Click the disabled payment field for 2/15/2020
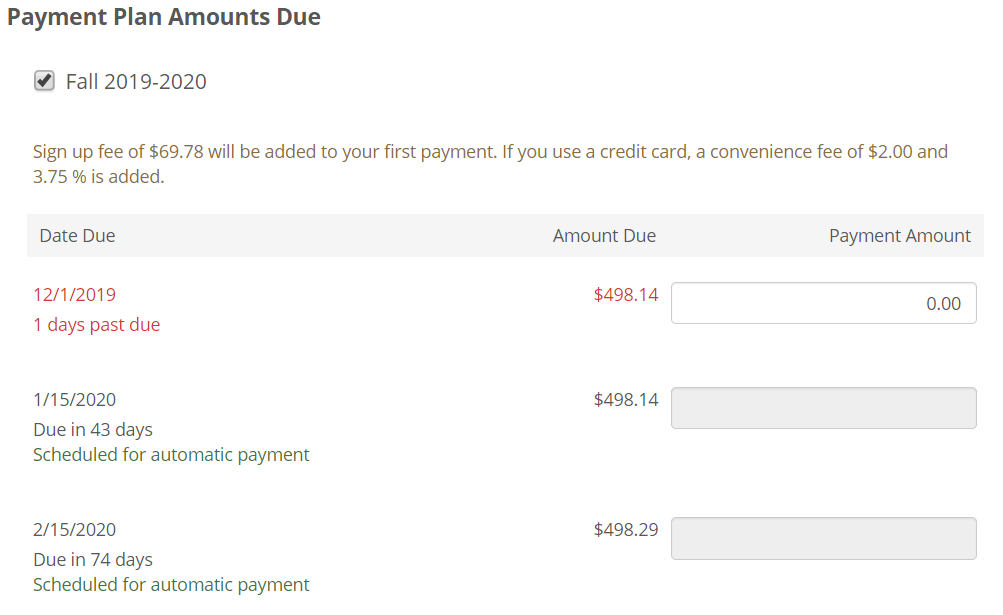 tap(823, 538)
